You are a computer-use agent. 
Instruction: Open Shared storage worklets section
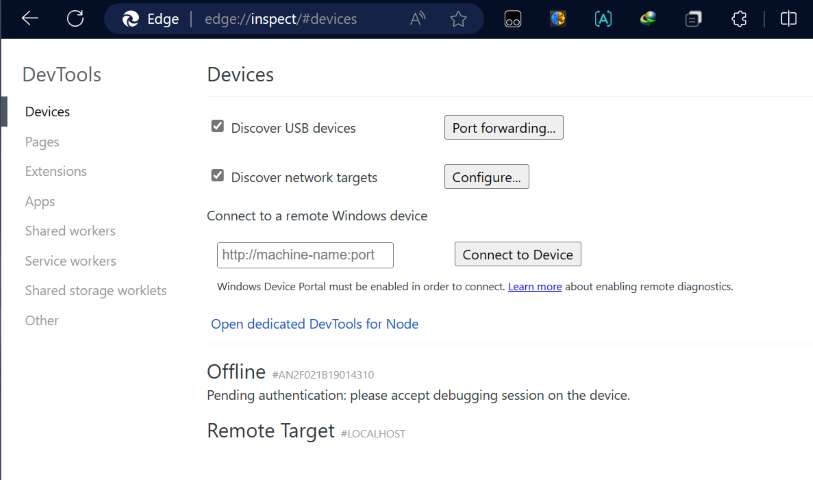pyautogui.click(x=96, y=290)
